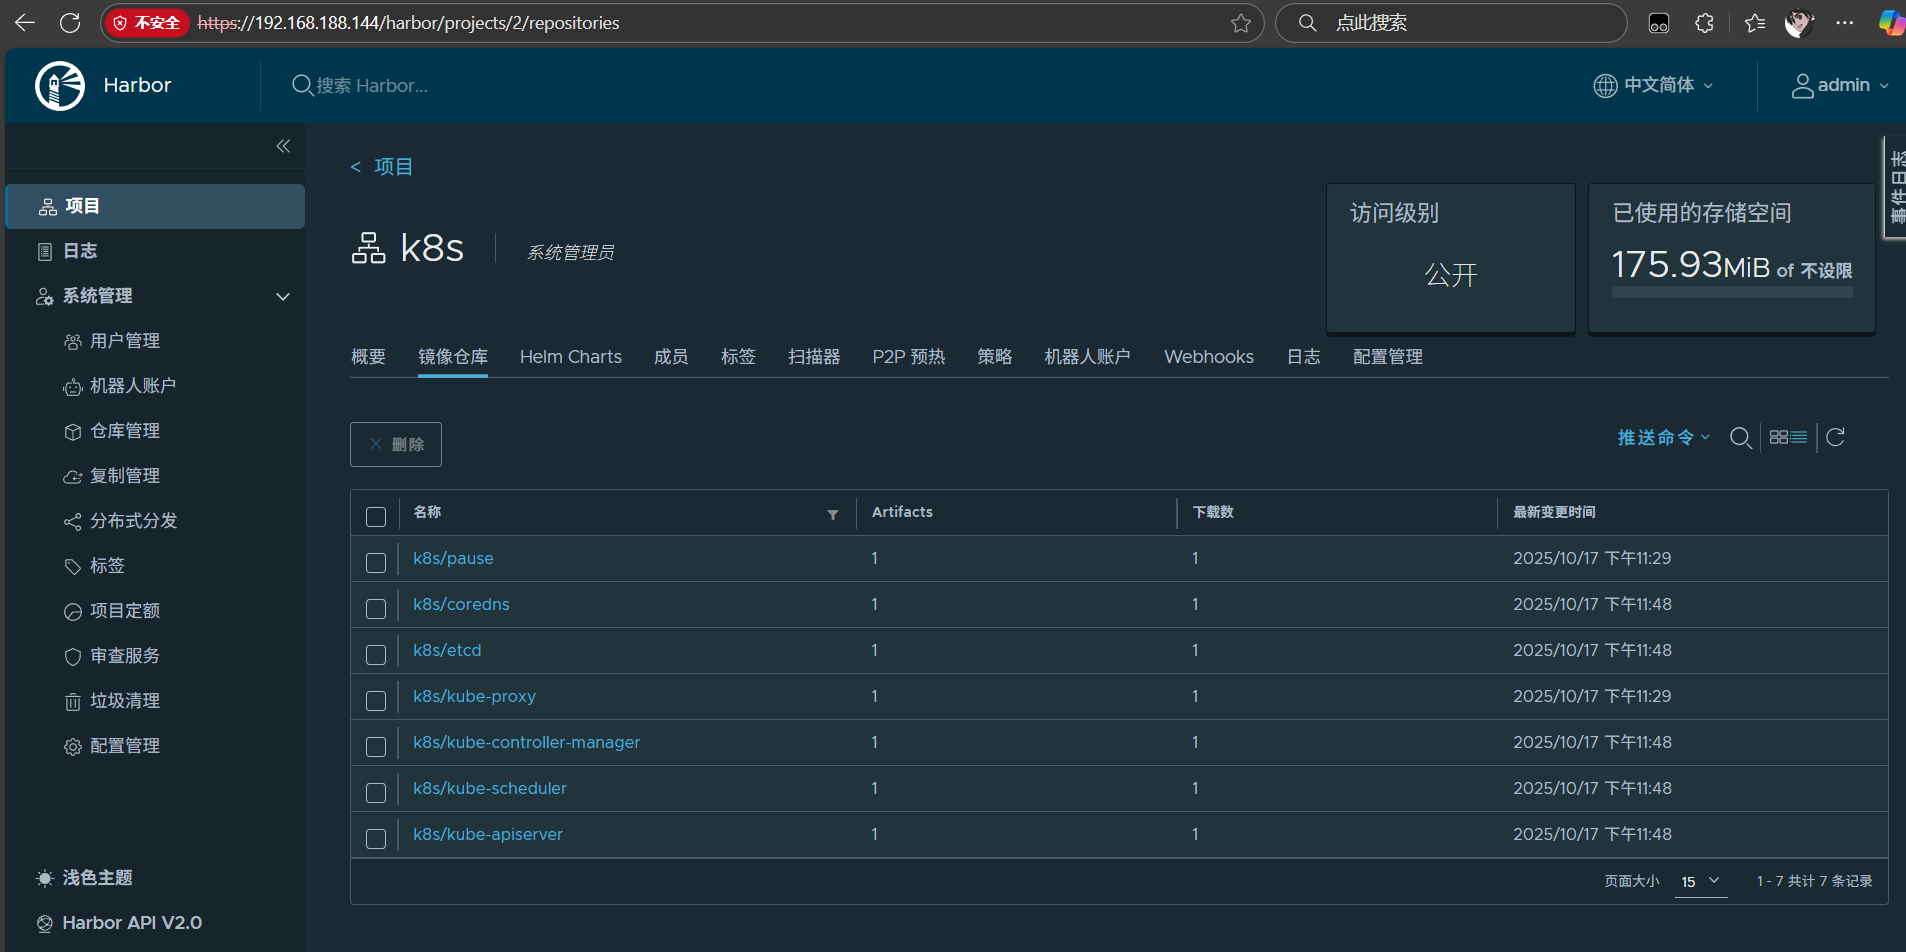Sort by 最新变更时间 column header
This screenshot has width=1906, height=952.
1554,512
